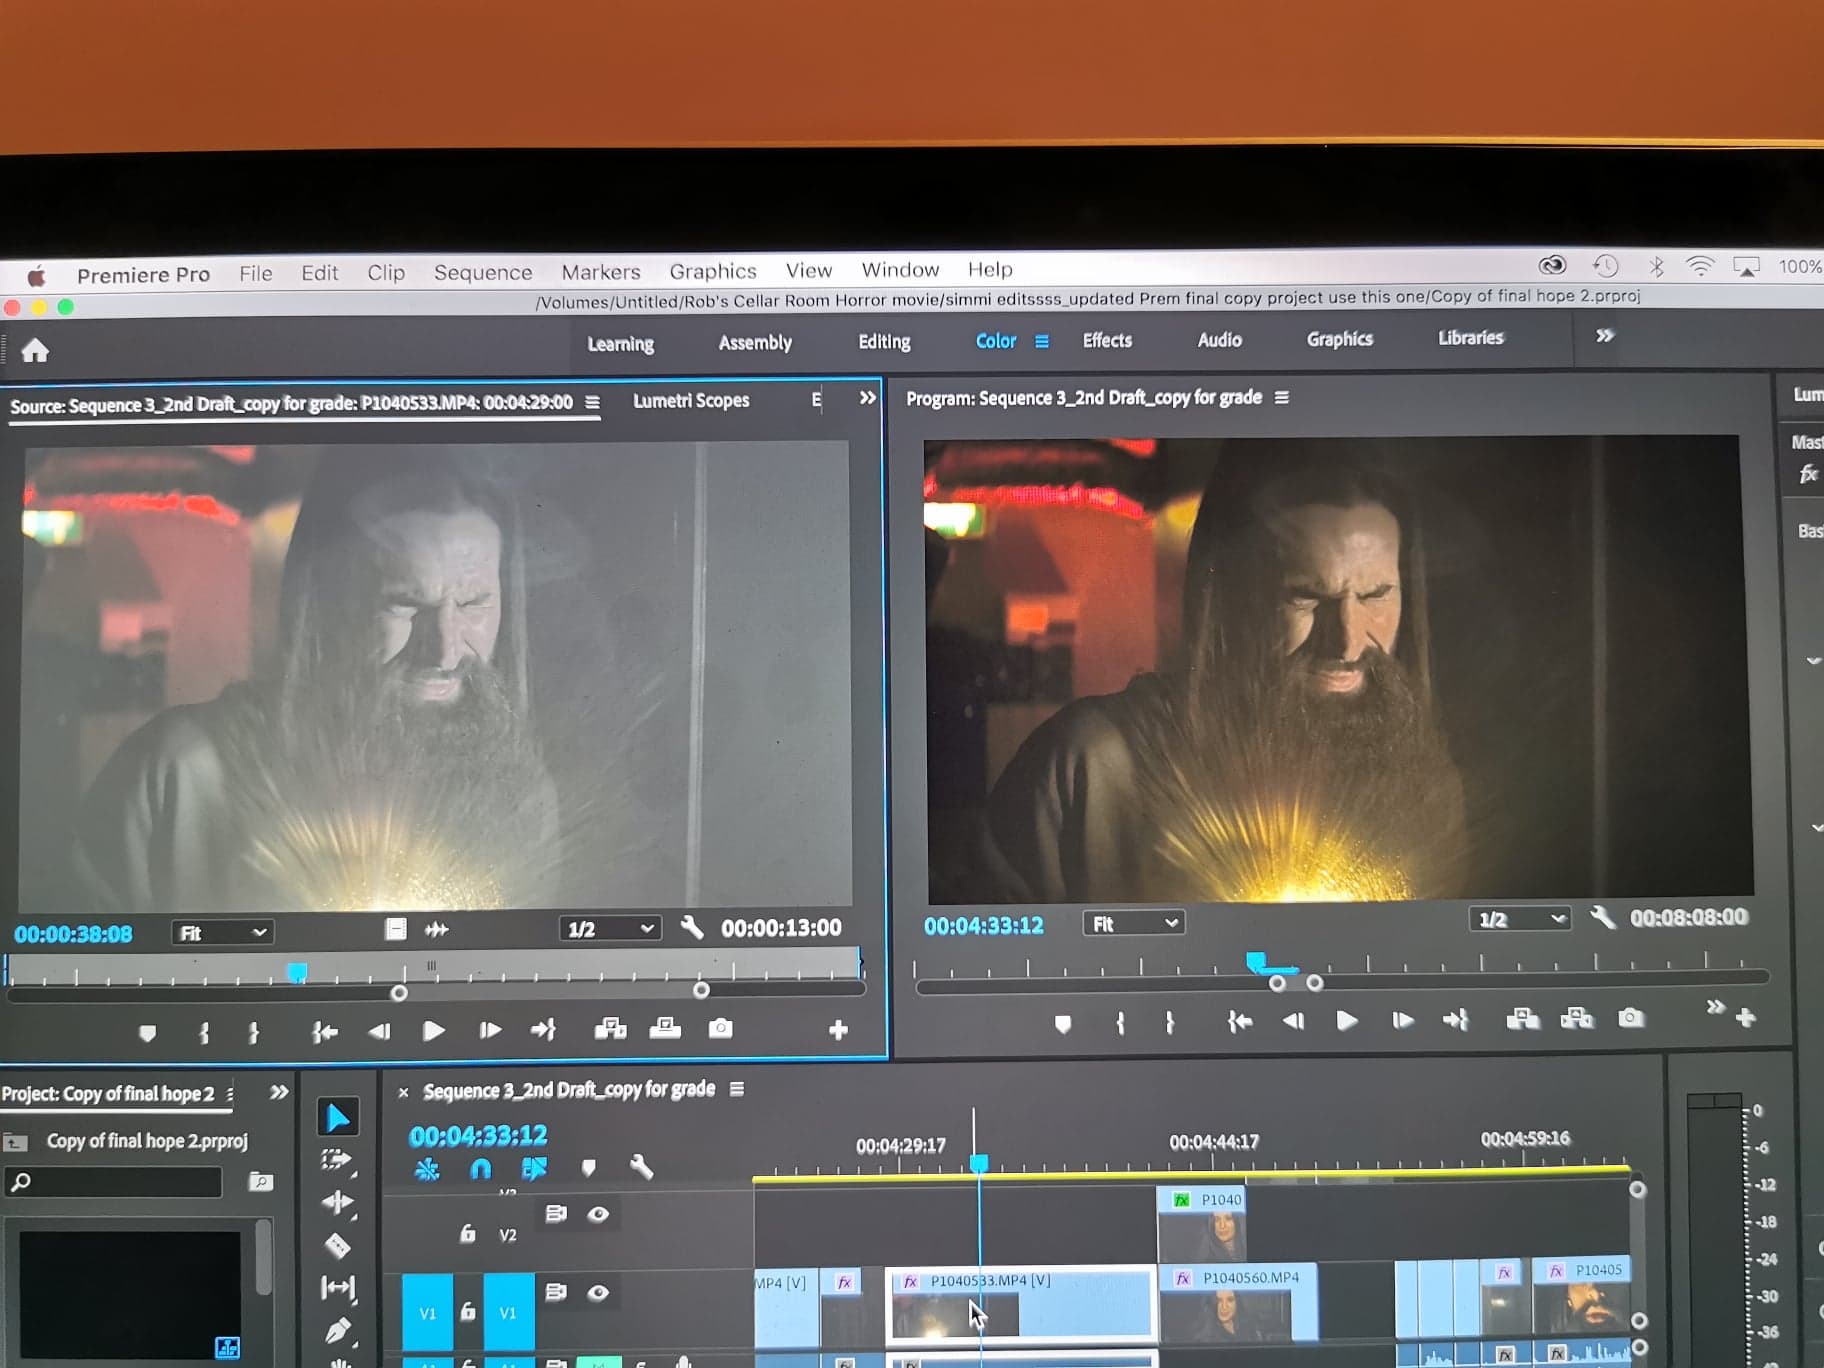Select the Selection tool arrow
The width and height of the screenshot is (1824, 1368).
(x=337, y=1117)
